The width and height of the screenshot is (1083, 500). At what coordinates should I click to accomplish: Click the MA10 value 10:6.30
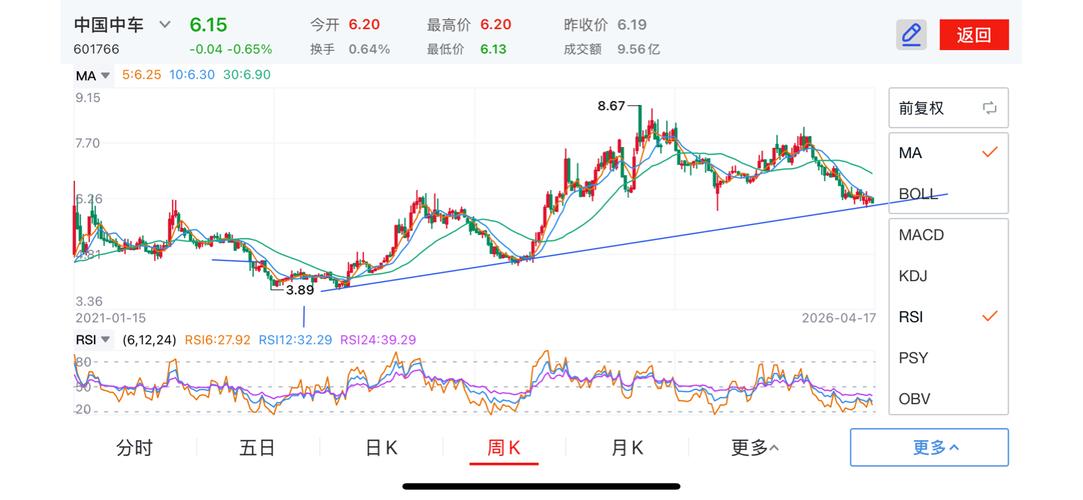click(191, 75)
